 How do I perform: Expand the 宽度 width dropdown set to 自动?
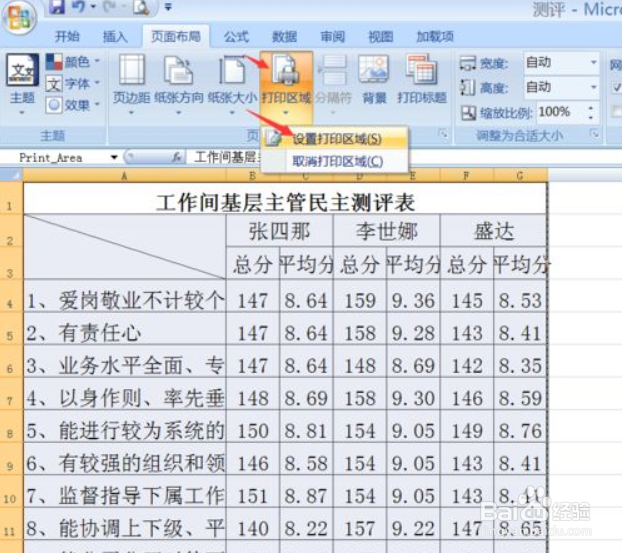coord(593,63)
